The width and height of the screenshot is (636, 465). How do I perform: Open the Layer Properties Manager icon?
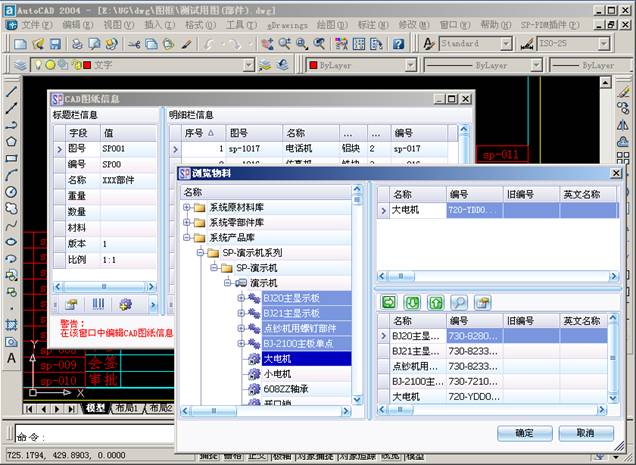21,65
